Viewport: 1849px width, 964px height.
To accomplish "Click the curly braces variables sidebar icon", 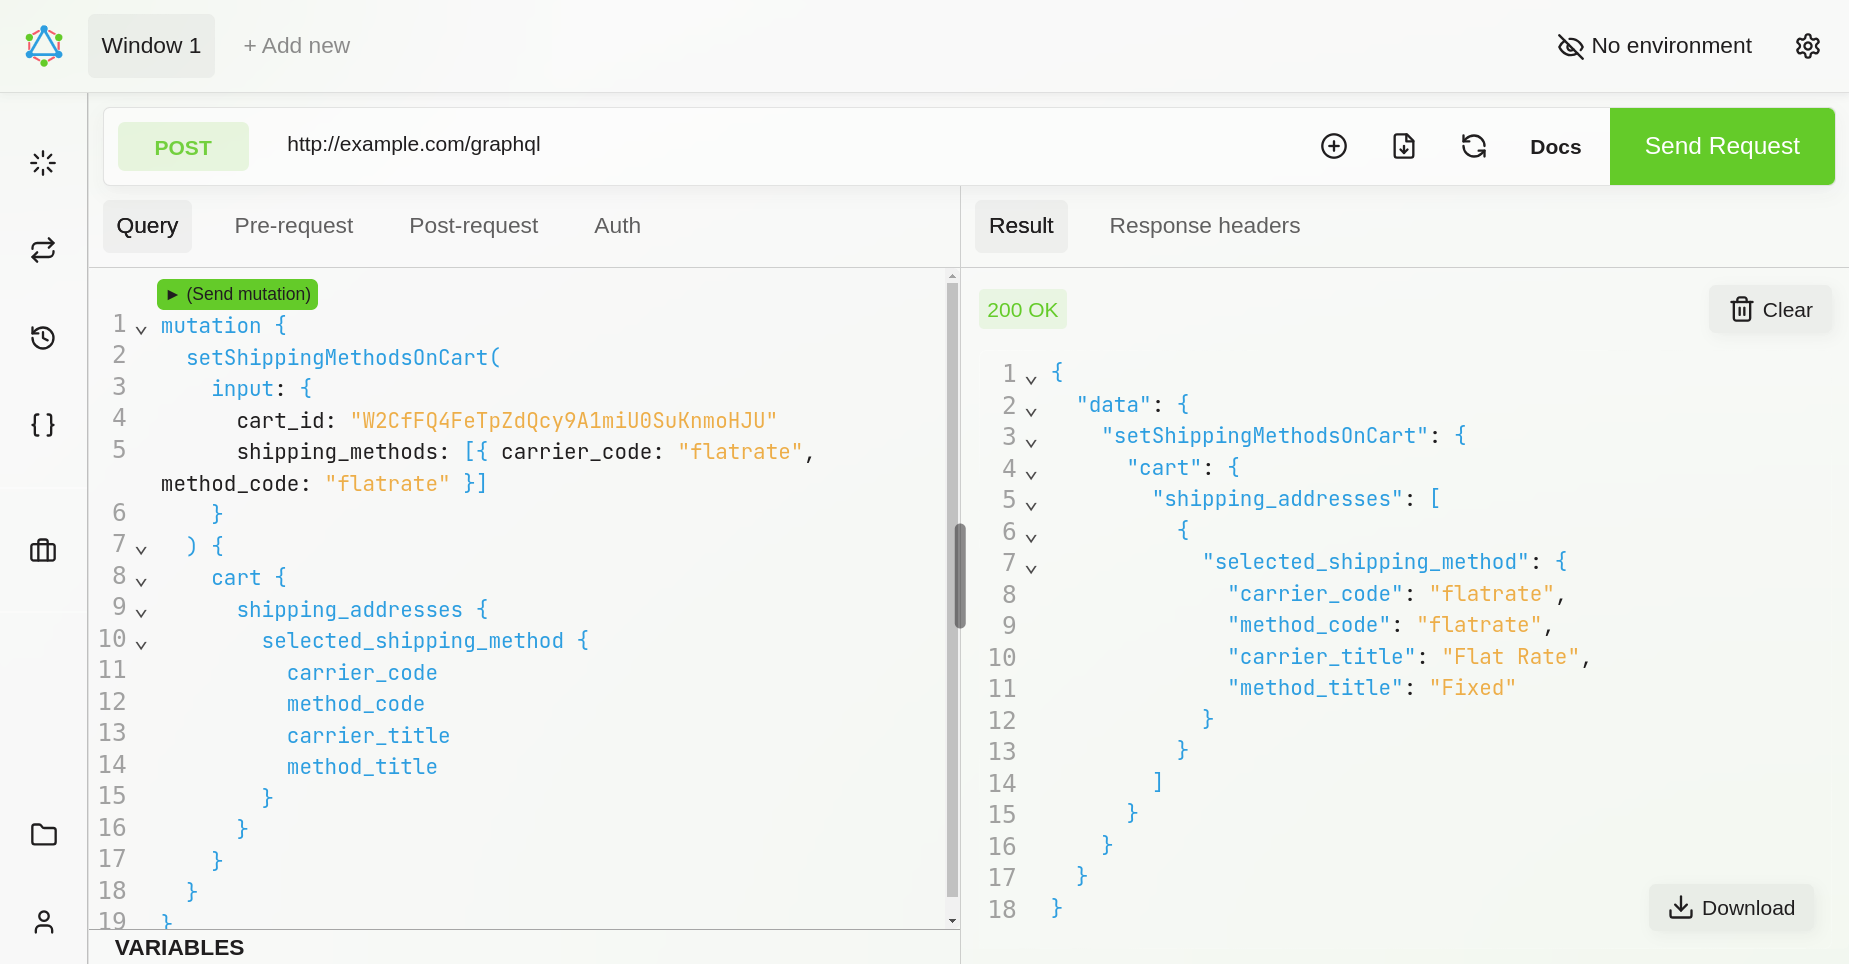I will pos(43,425).
